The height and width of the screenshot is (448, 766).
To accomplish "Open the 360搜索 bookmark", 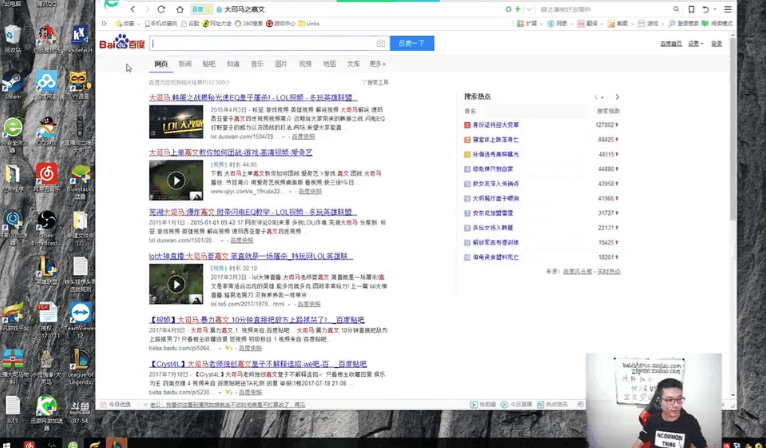I will coord(249,23).
